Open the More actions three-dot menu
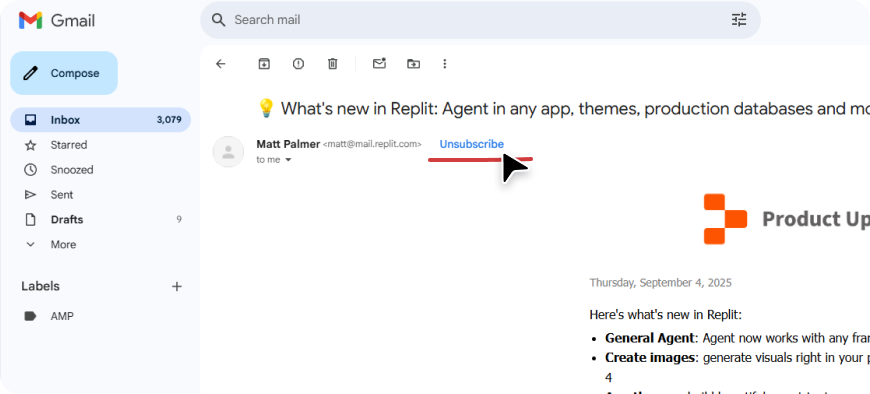 coord(444,64)
